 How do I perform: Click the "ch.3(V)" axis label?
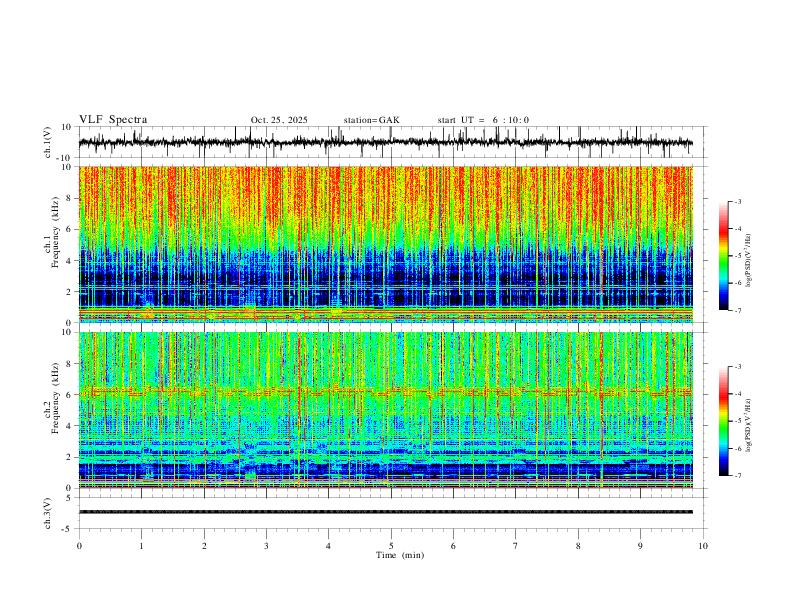pyautogui.click(x=48, y=513)
